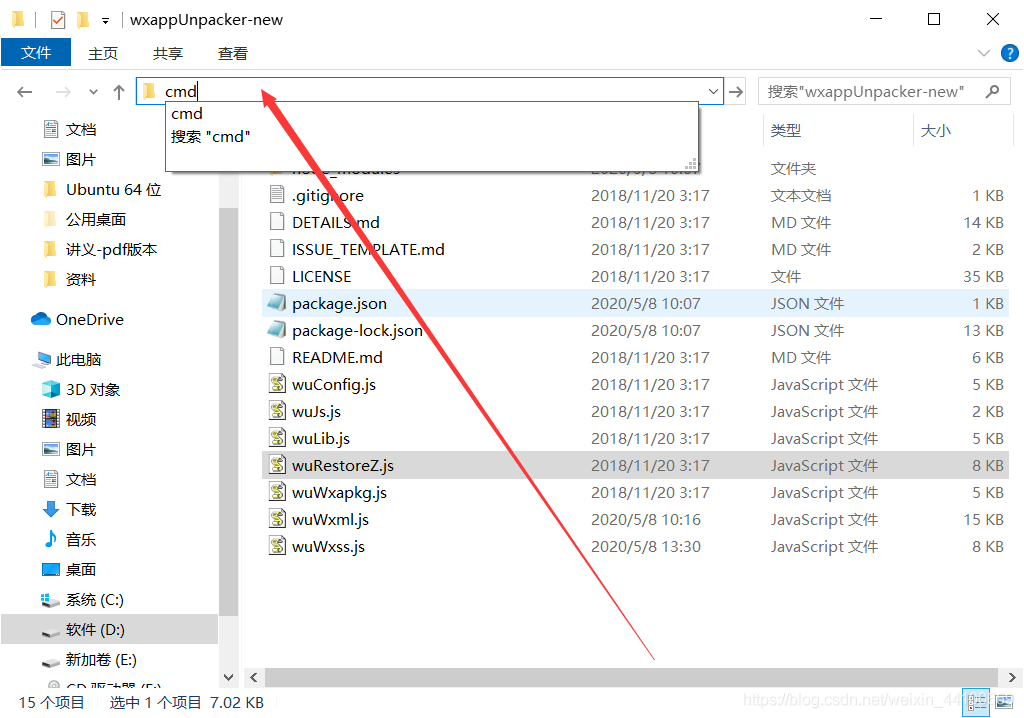Viewport: 1024px width, 718px height.
Task: Click the search magnifier icon
Action: (993, 91)
